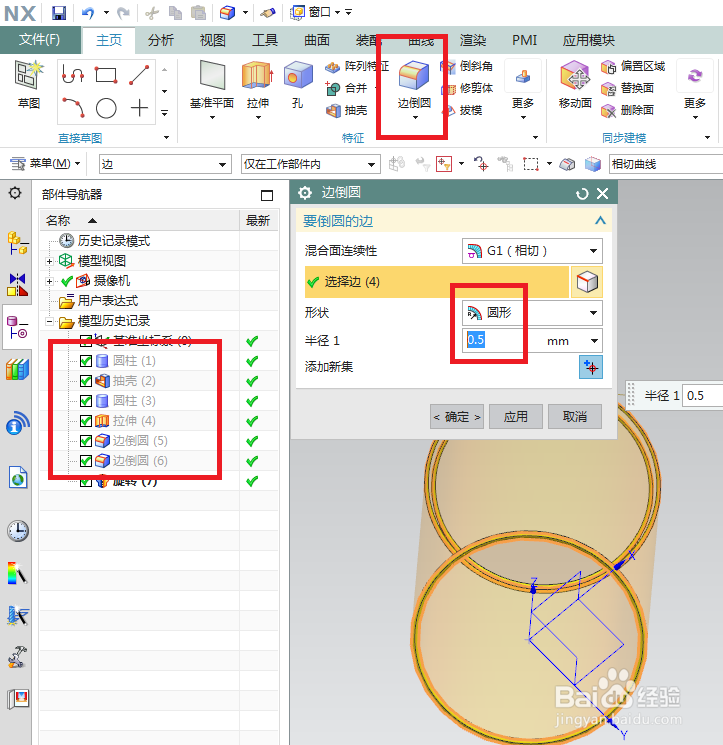Screen dimensions: 723x745
Task: Toggle checkbox for 拉伸 (4) feature
Action: click(x=86, y=421)
